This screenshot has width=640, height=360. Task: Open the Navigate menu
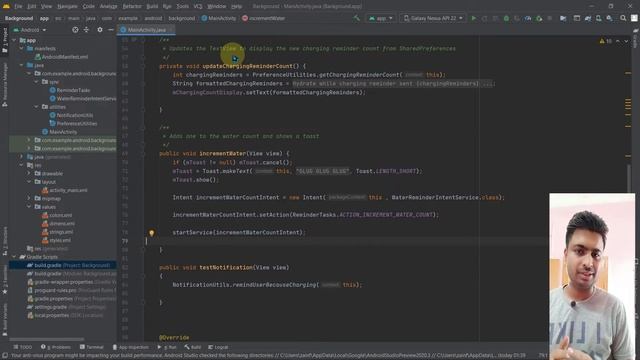(67, 6)
